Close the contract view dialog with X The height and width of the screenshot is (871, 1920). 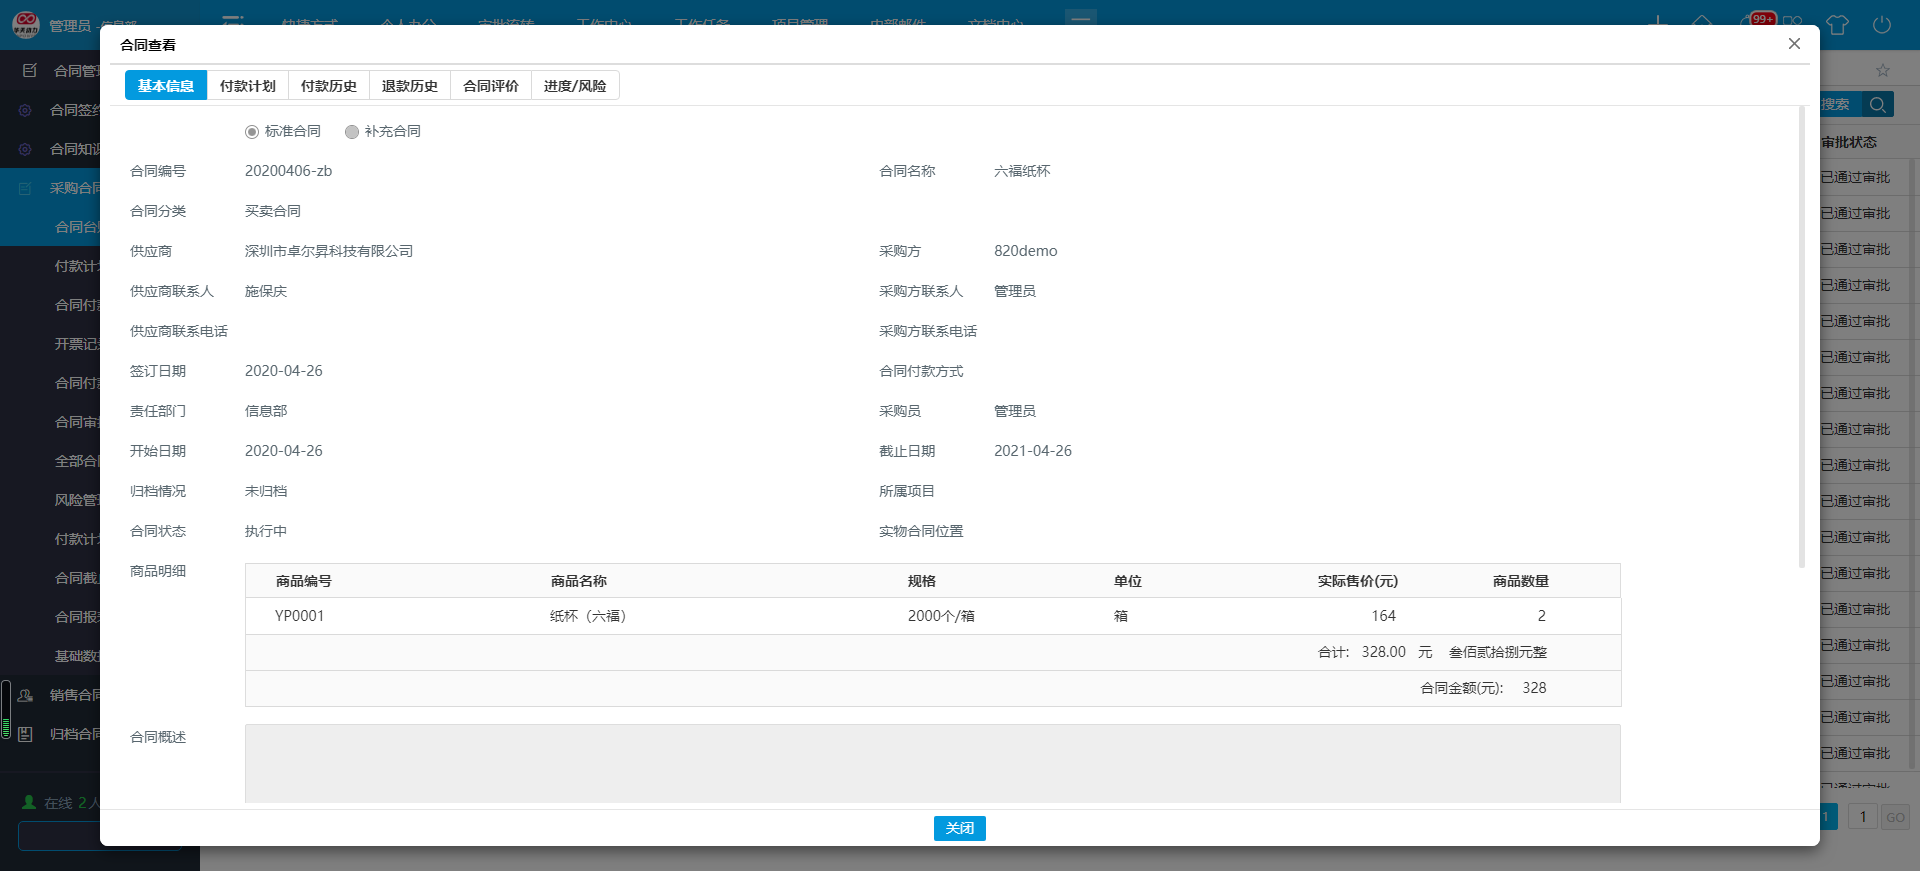tap(1794, 44)
